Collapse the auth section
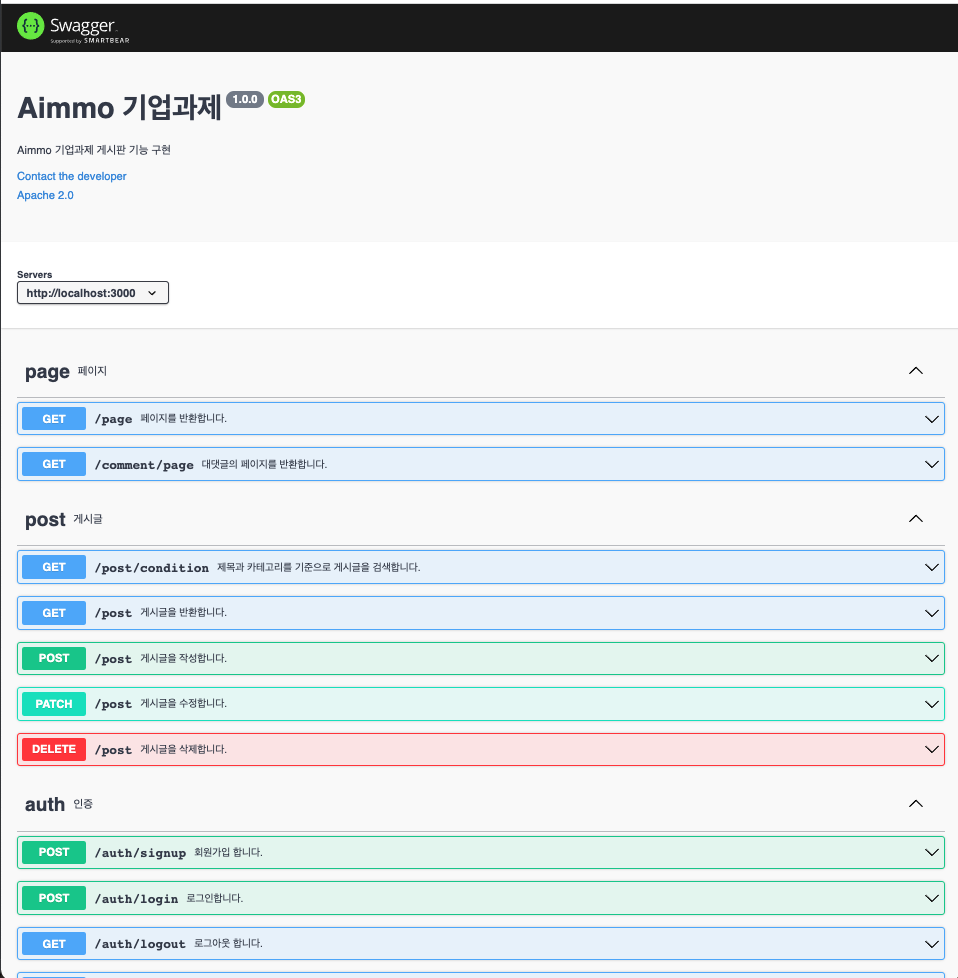This screenshot has width=958, height=978. coord(915,803)
